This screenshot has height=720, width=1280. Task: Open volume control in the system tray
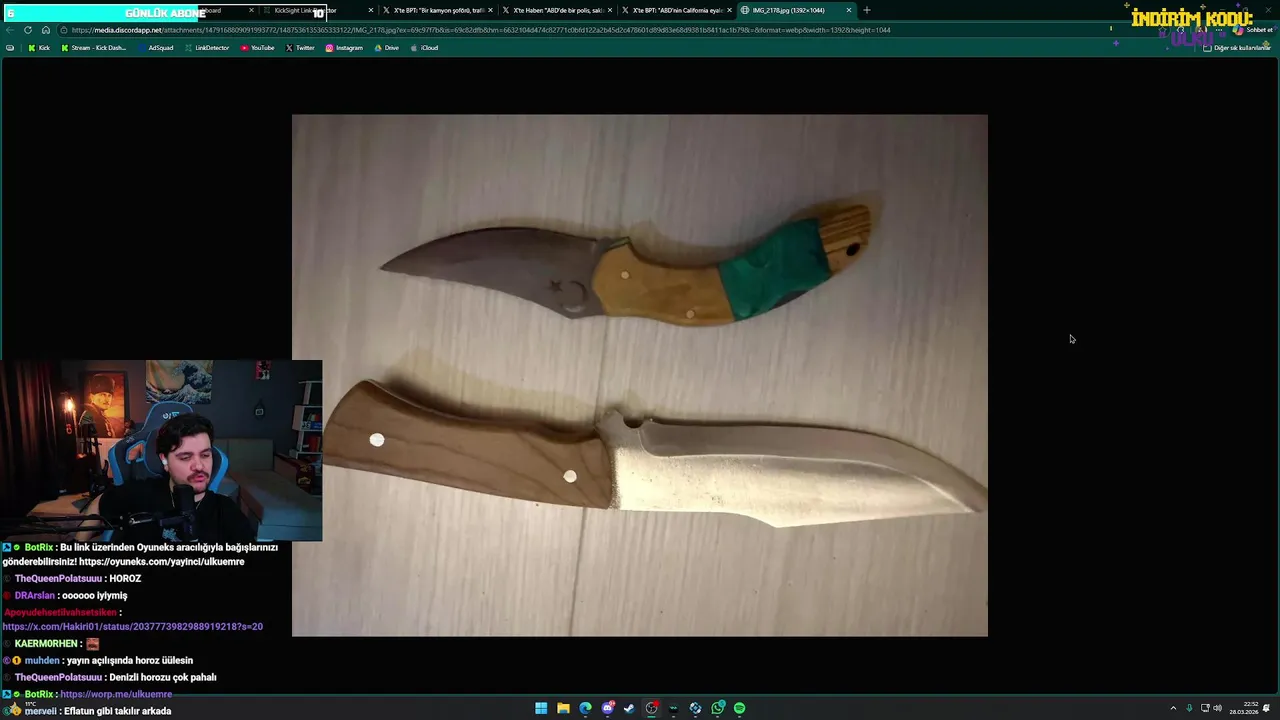point(1217,708)
